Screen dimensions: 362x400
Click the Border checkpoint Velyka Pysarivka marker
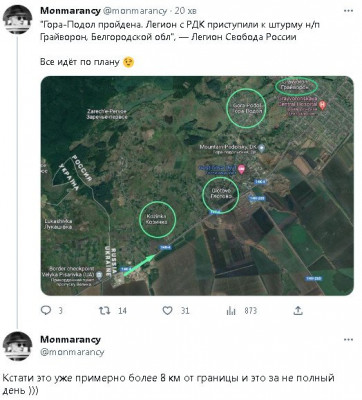(99, 275)
